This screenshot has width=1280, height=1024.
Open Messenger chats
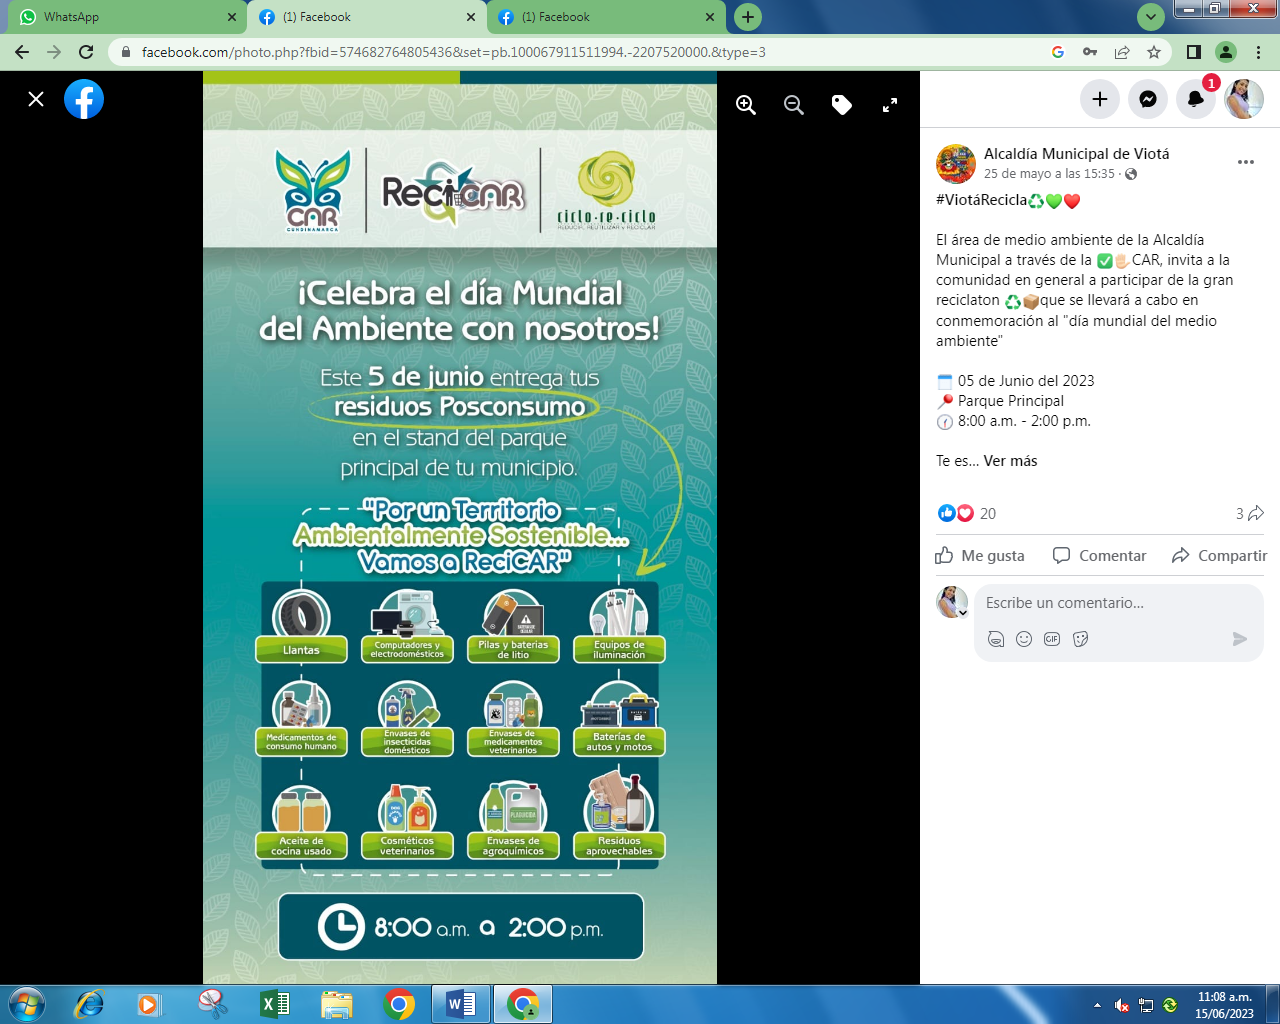pos(1148,99)
